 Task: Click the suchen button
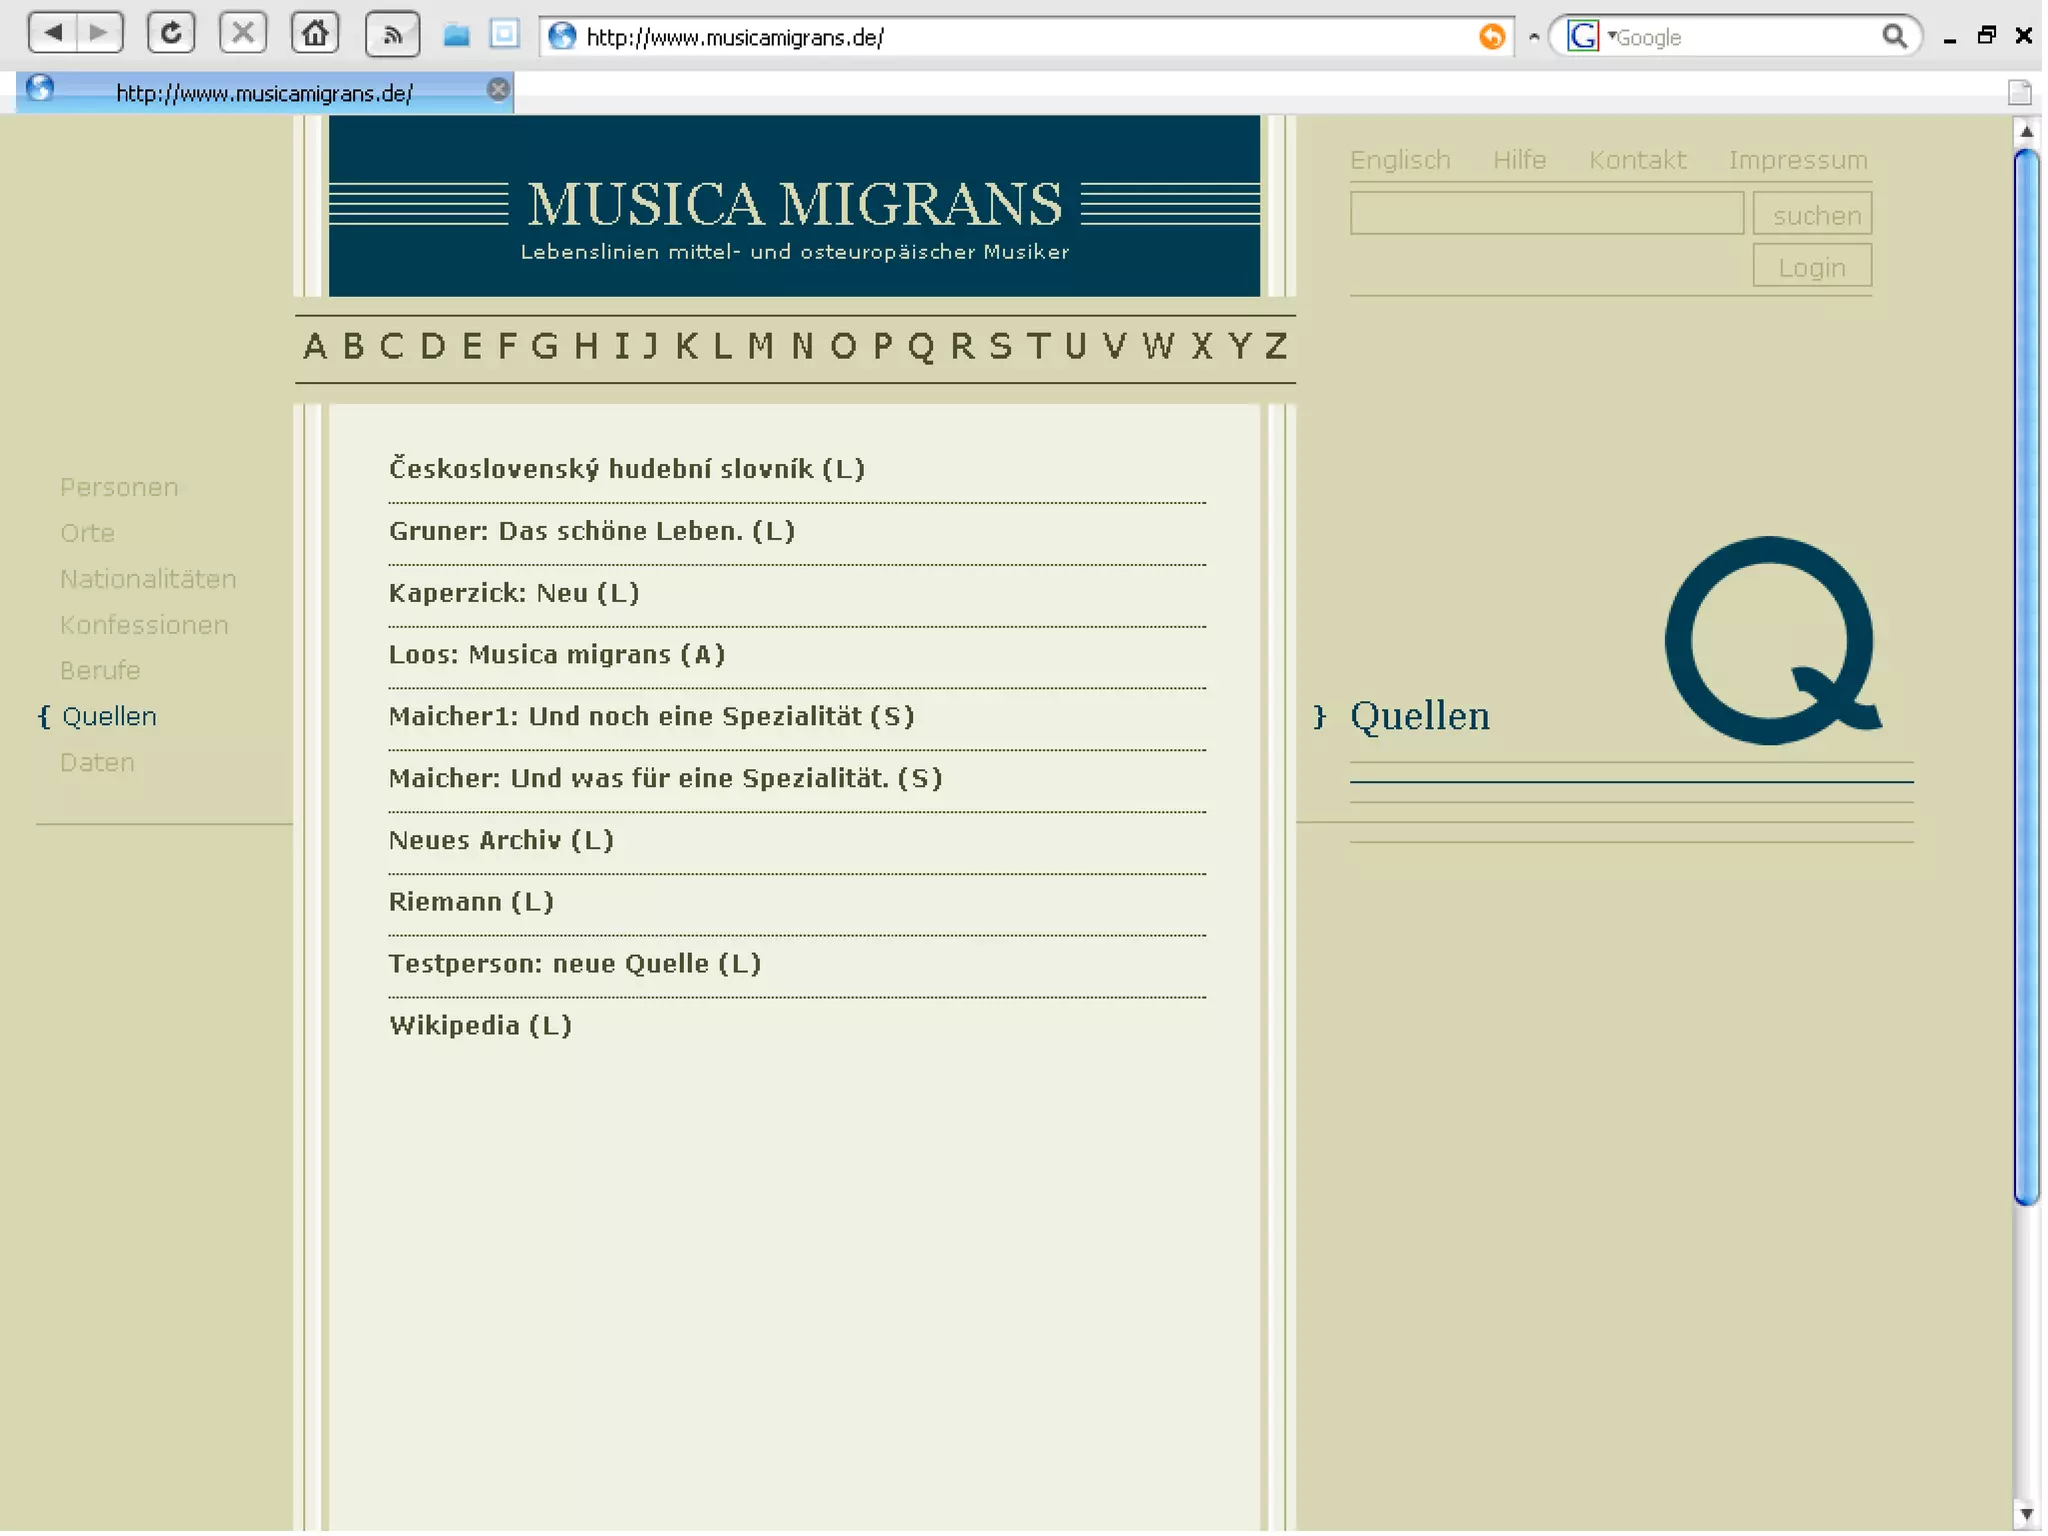coord(1811,214)
